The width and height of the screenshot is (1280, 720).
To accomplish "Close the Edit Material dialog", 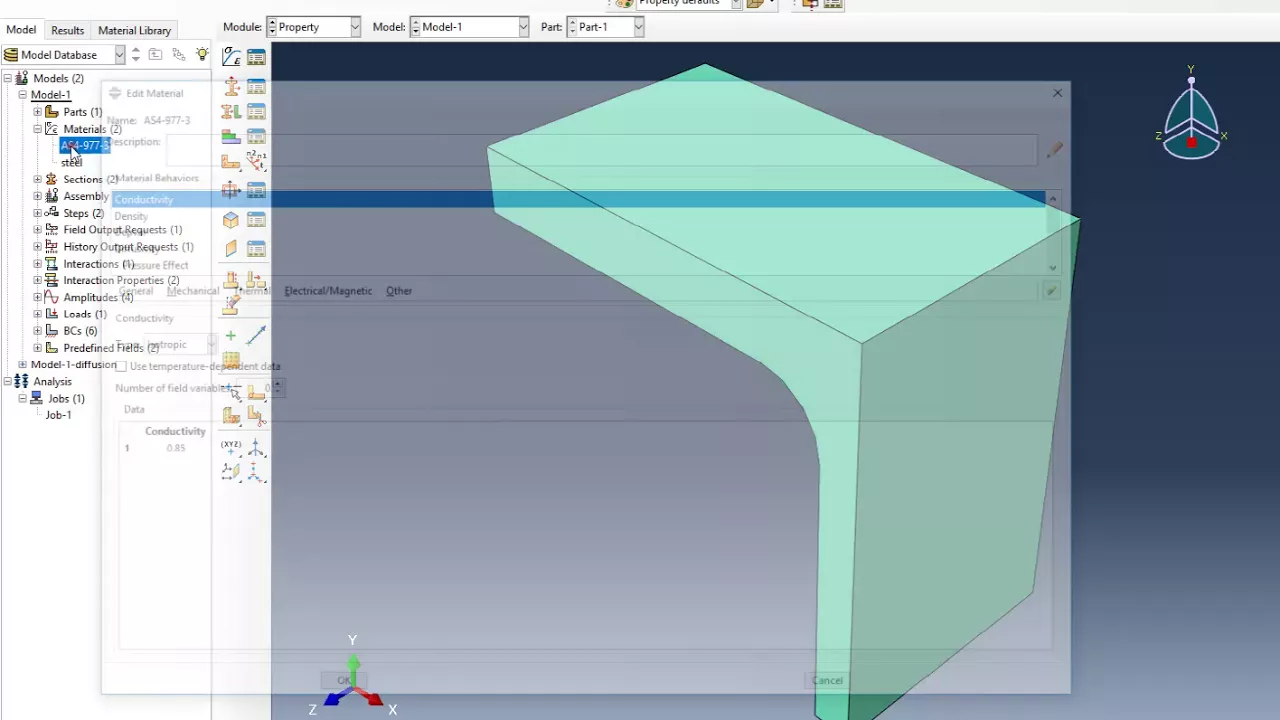I will 1057,93.
